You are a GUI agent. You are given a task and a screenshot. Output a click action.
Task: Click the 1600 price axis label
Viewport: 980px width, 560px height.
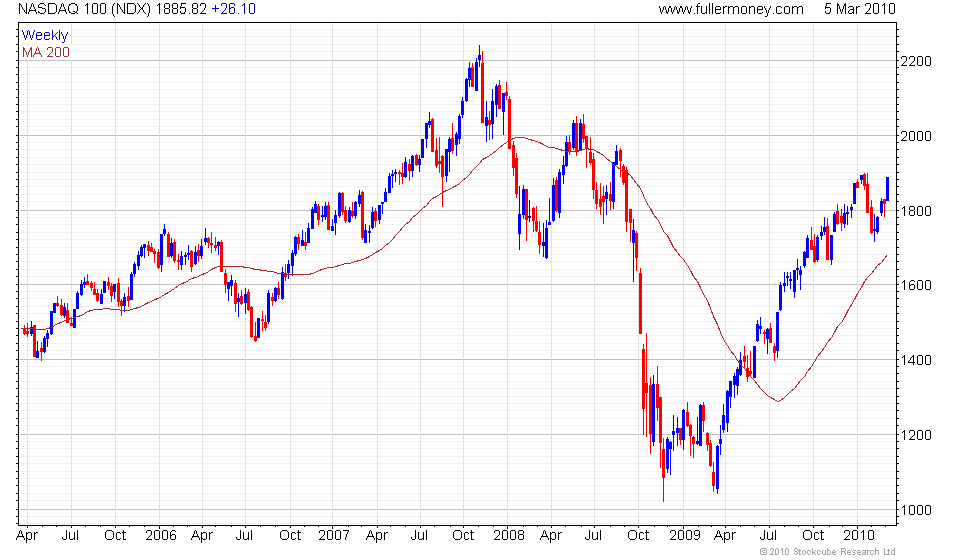[x=916, y=286]
